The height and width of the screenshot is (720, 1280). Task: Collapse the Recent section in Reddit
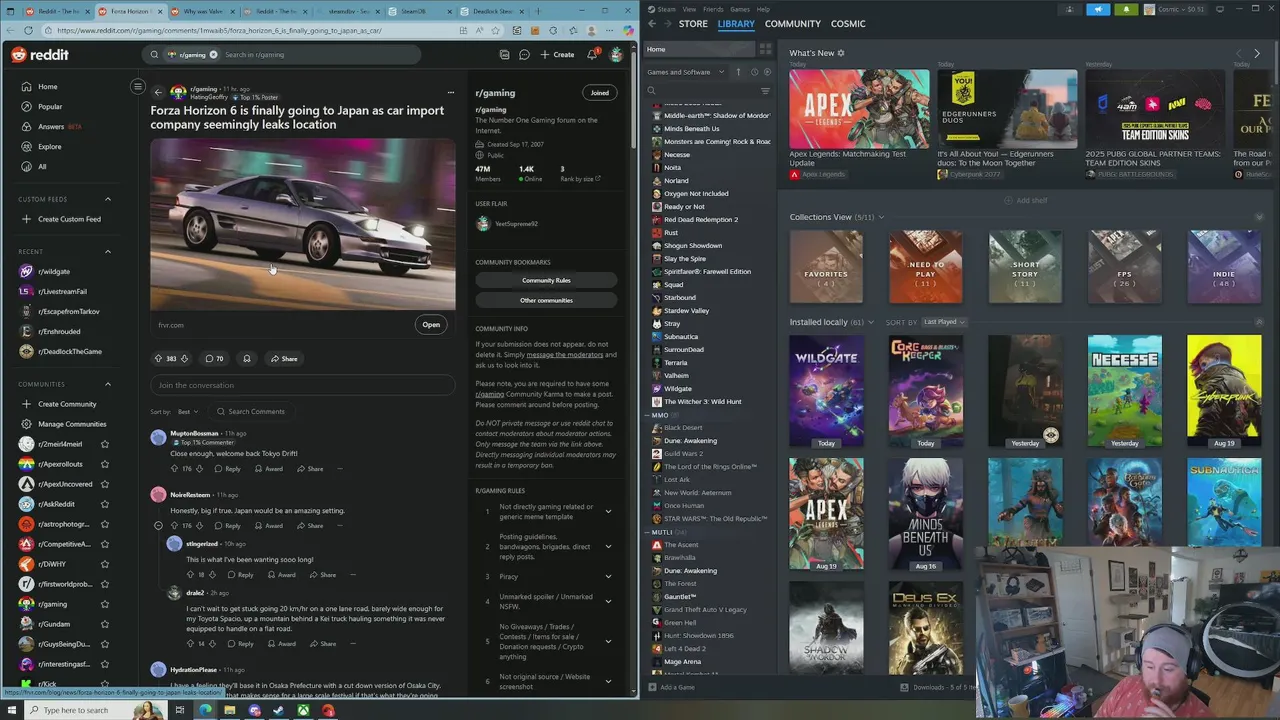[x=108, y=251]
